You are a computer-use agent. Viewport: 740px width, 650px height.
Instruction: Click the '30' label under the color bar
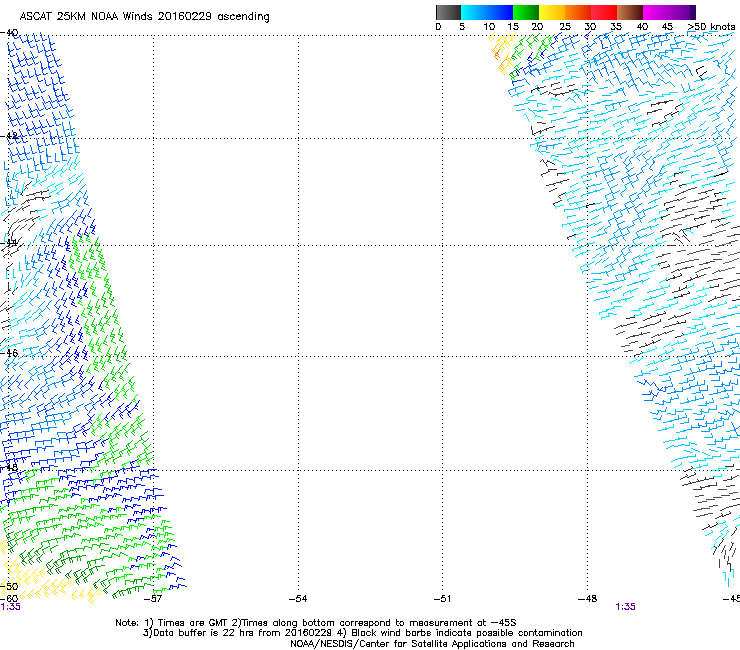tap(590, 27)
